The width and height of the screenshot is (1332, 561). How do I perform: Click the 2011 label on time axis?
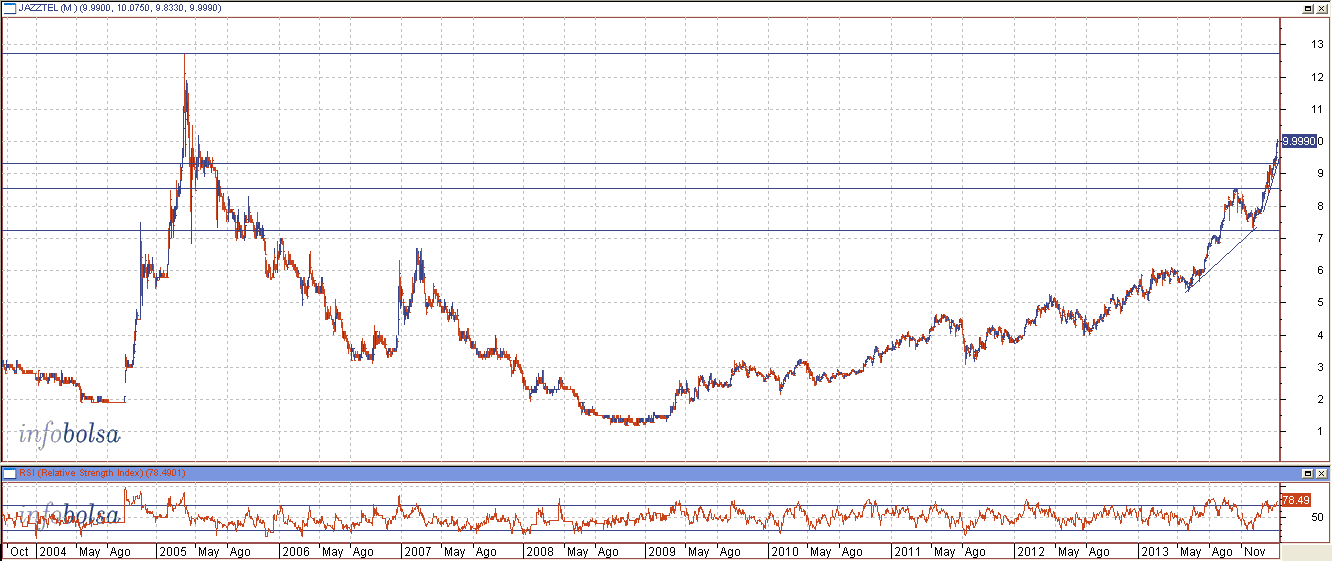(x=907, y=551)
